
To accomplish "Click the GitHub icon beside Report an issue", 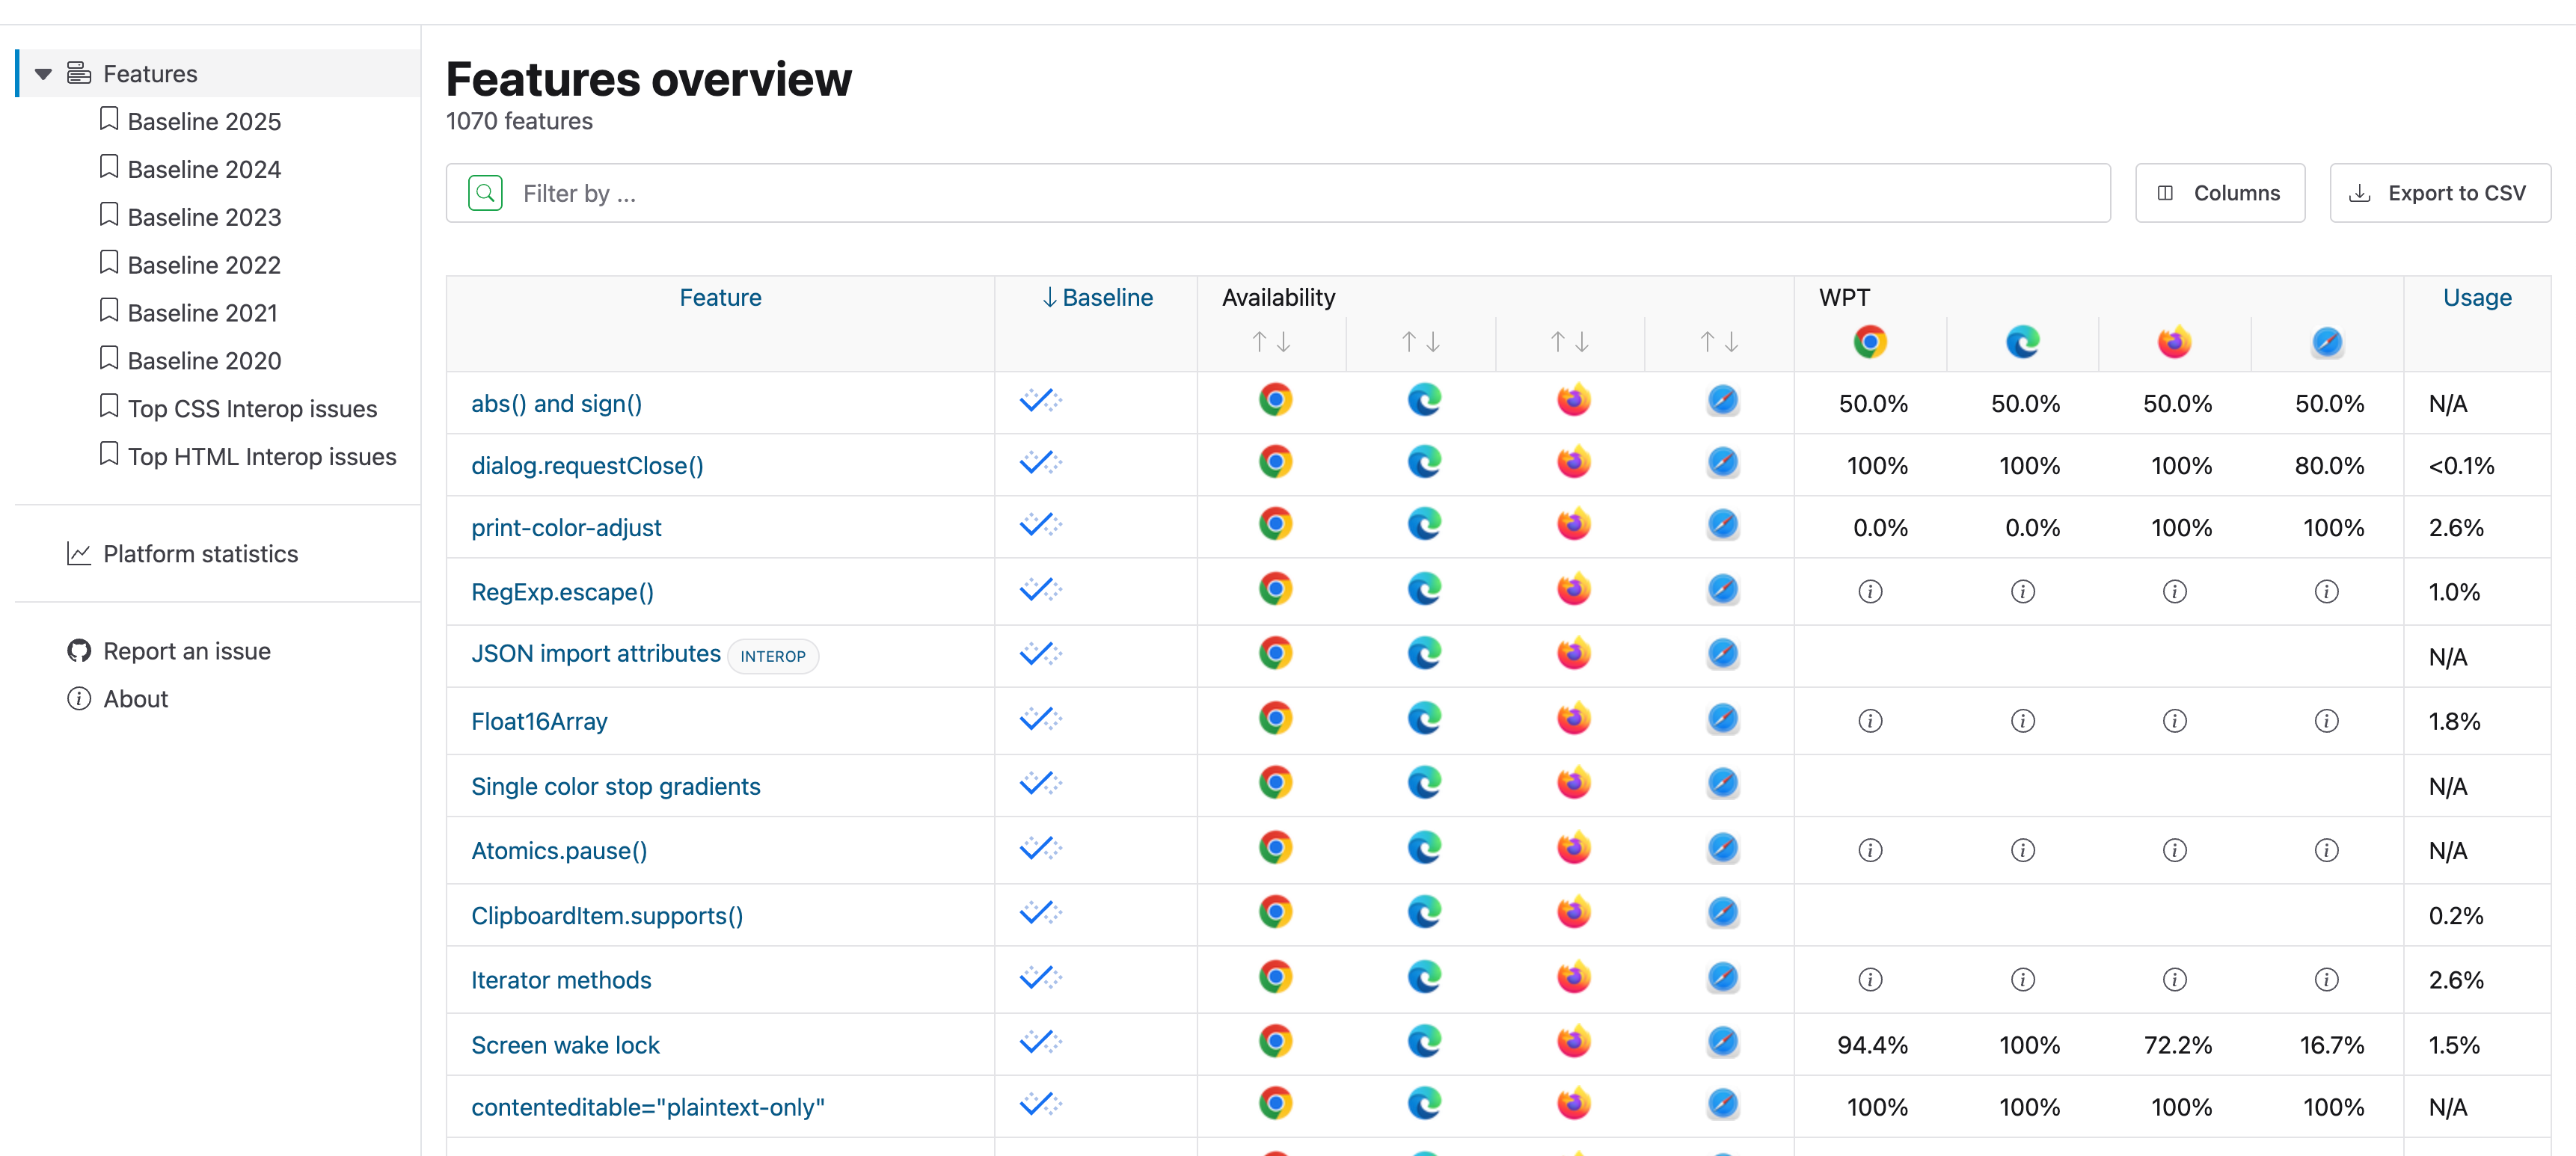I will click(x=79, y=651).
